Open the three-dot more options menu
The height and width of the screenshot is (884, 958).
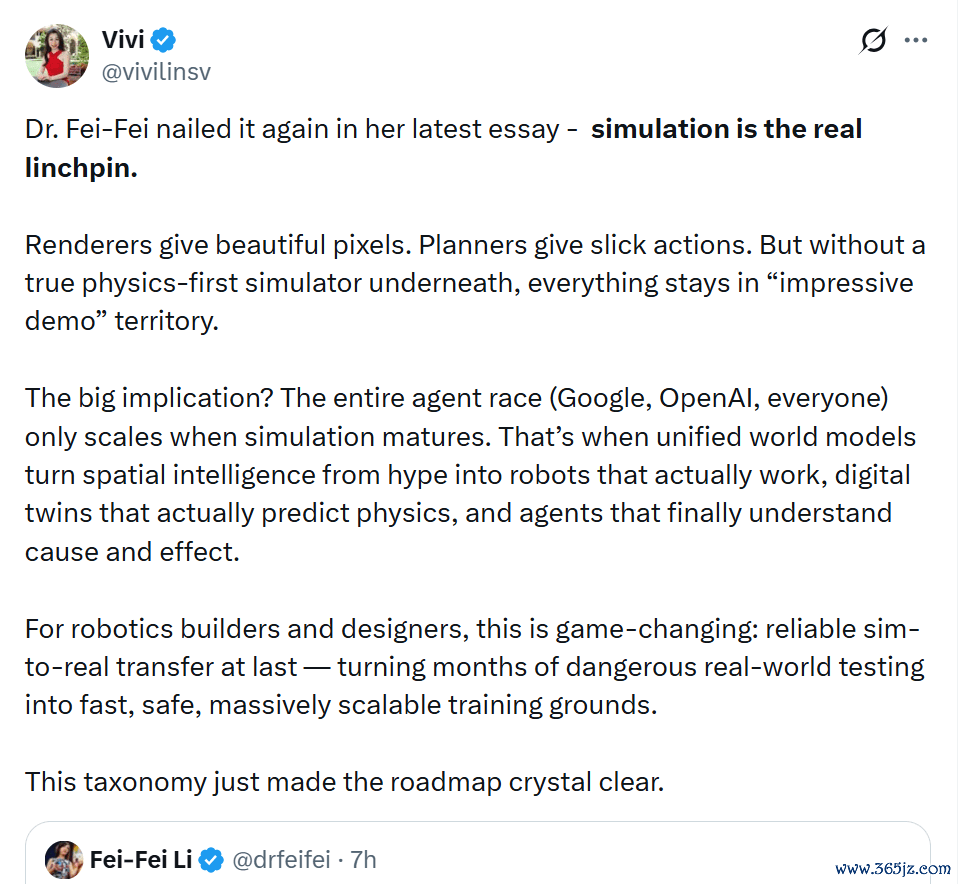(x=916, y=40)
